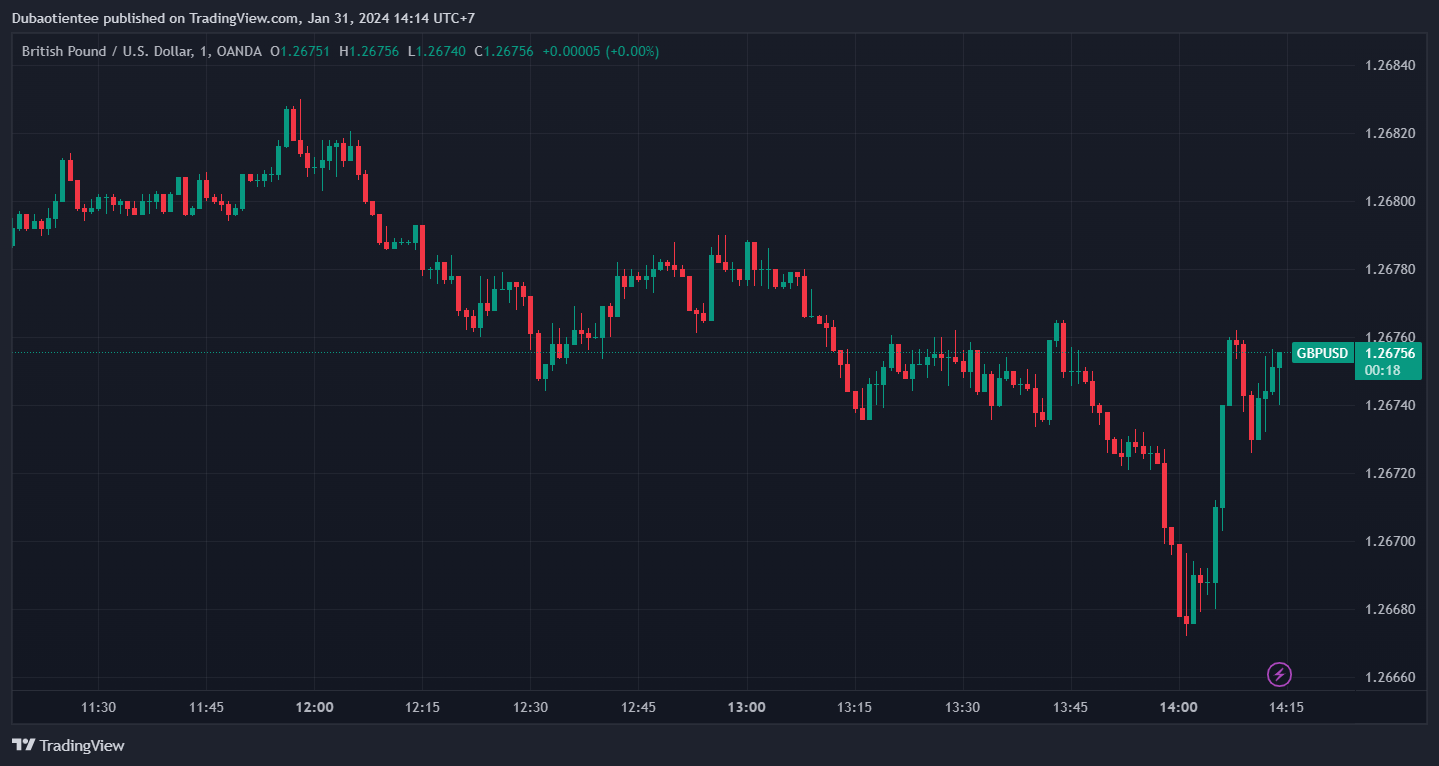
Task: Click the 12:00 time axis label
Action: click(x=314, y=707)
